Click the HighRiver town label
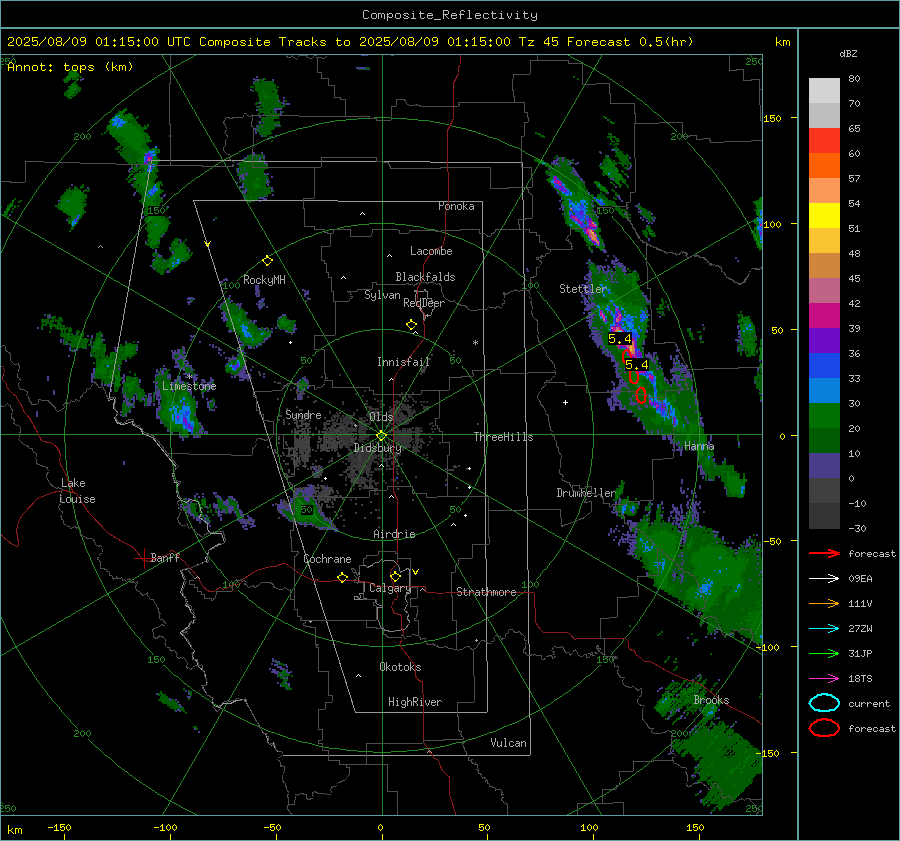Image resolution: width=900 pixels, height=841 pixels. pos(415,702)
